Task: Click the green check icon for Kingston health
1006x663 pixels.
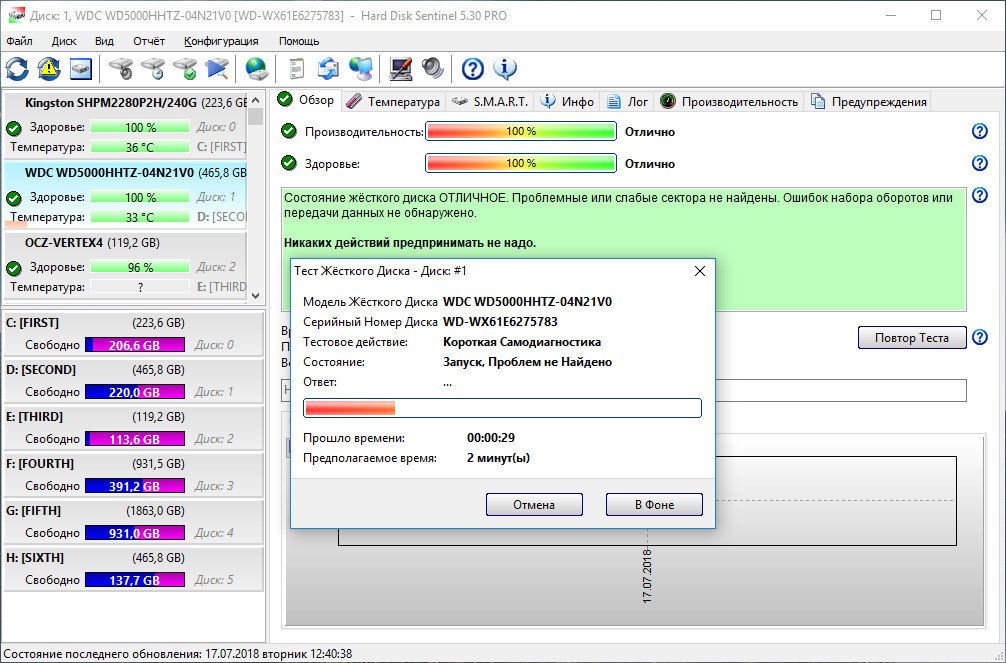Action: (13, 128)
